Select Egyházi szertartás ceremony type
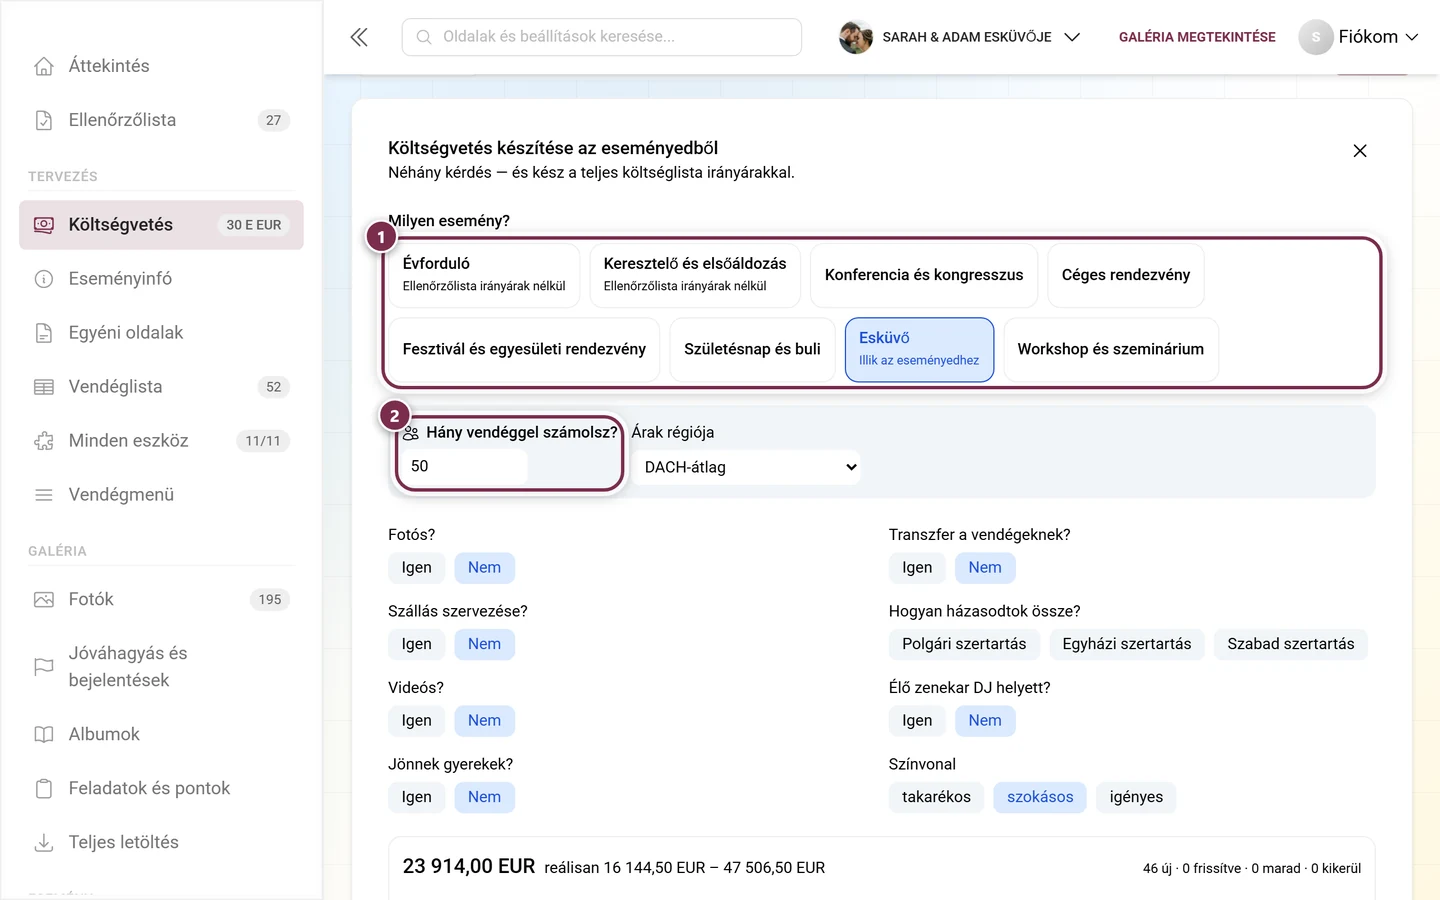Screen dimensions: 1440x900 click(x=1127, y=644)
